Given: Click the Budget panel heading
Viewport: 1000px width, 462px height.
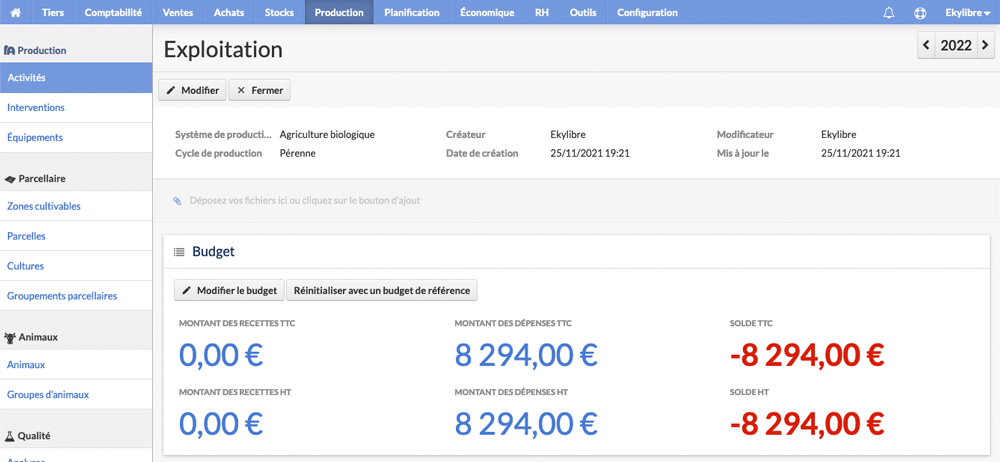Looking at the screenshot, I should pyautogui.click(x=214, y=252).
